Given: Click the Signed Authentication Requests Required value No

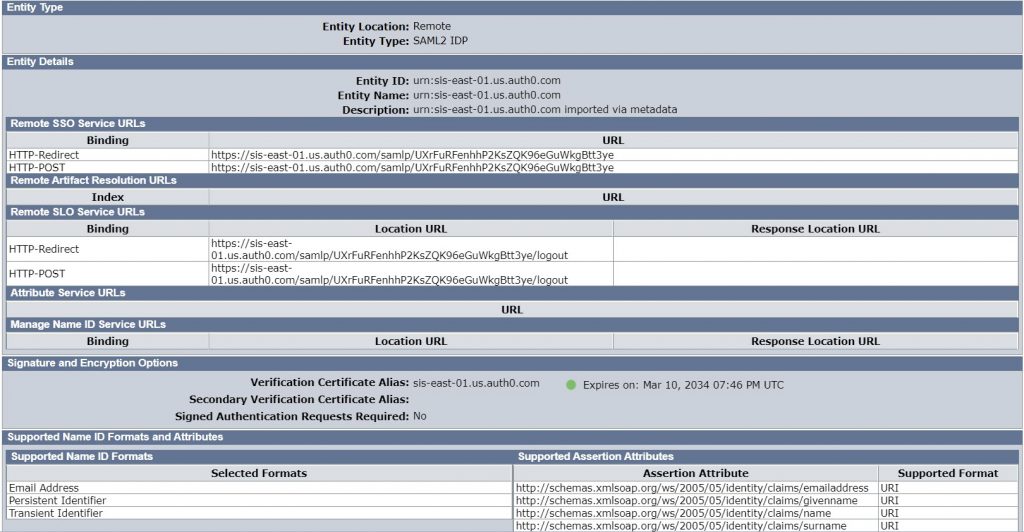Looking at the screenshot, I should 419,416.
